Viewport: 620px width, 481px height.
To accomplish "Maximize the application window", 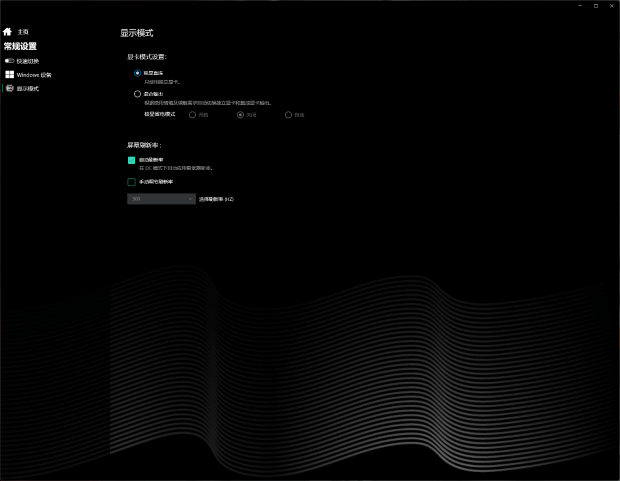I will pos(596,6).
